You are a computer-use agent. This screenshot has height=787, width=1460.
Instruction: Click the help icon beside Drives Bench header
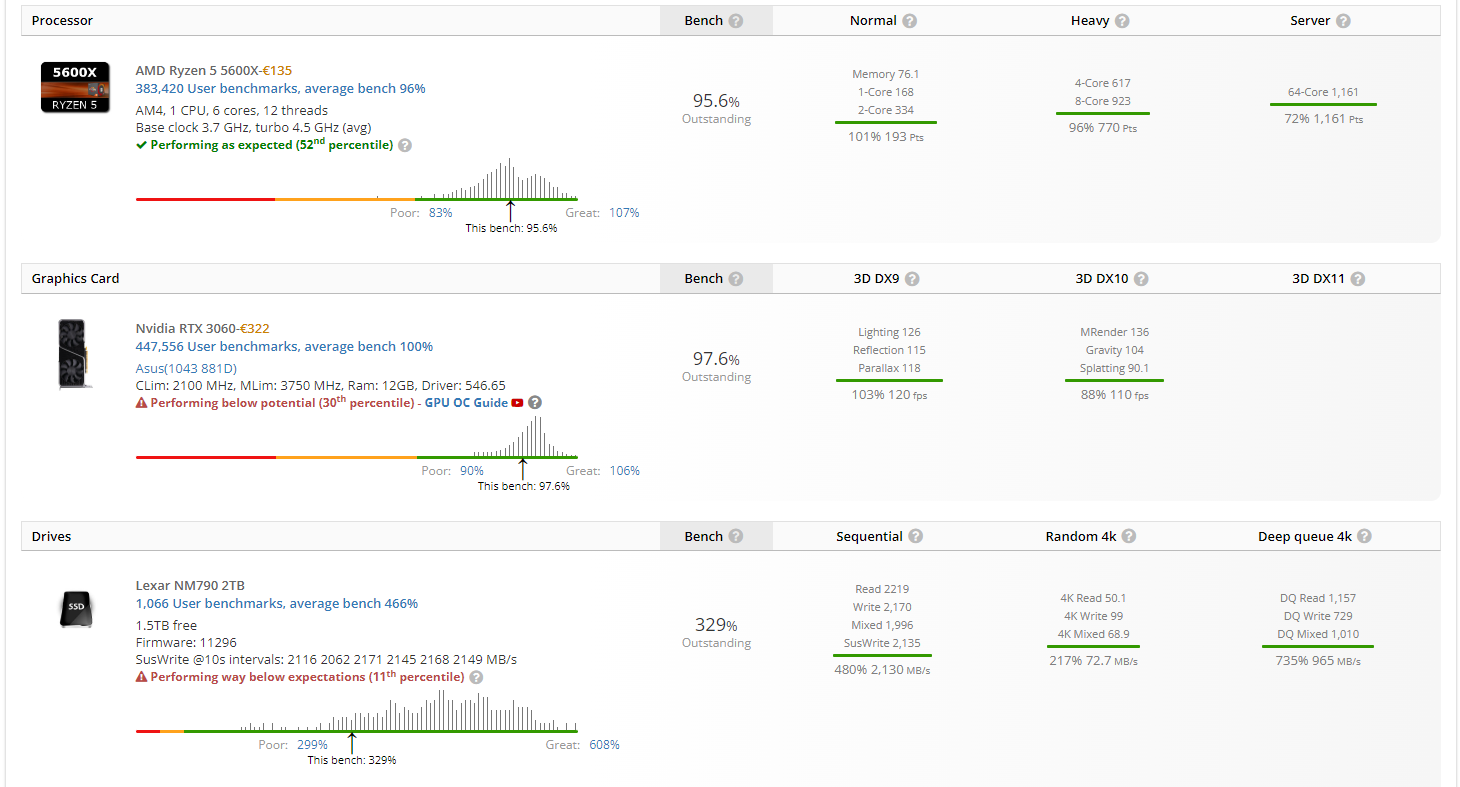tap(736, 537)
